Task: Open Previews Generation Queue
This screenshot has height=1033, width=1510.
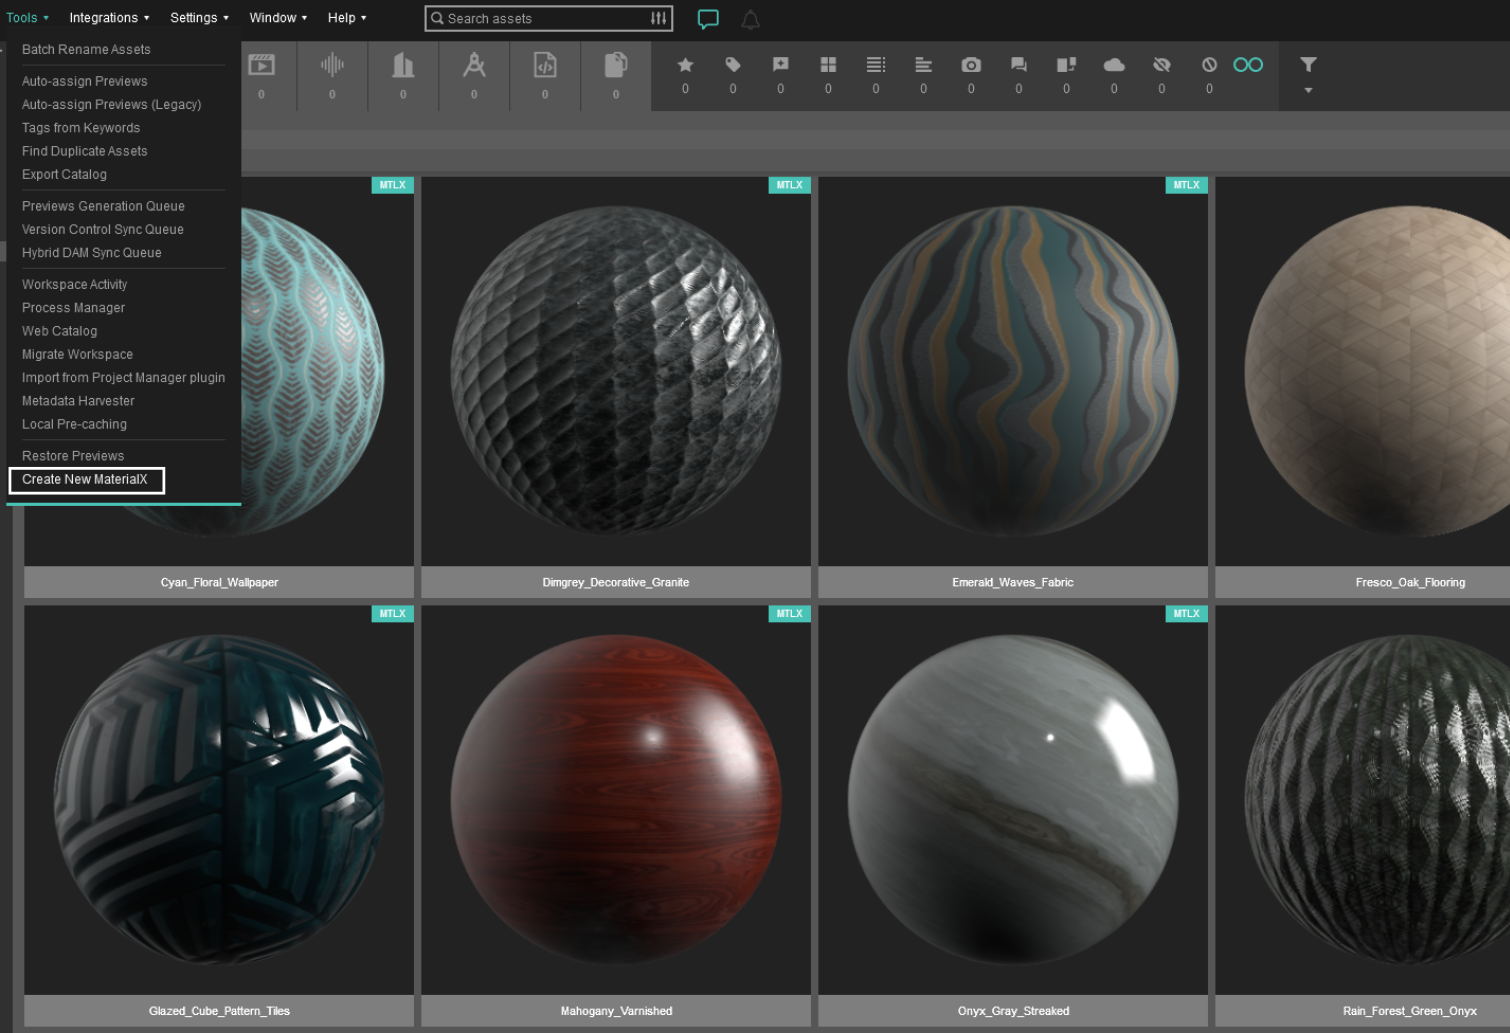Action: (x=103, y=206)
